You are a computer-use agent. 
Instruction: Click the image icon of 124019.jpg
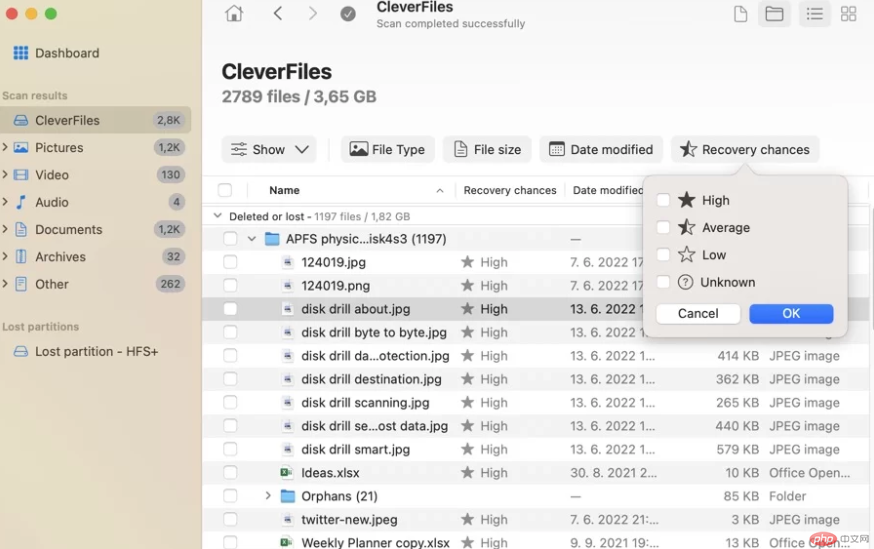[288, 262]
